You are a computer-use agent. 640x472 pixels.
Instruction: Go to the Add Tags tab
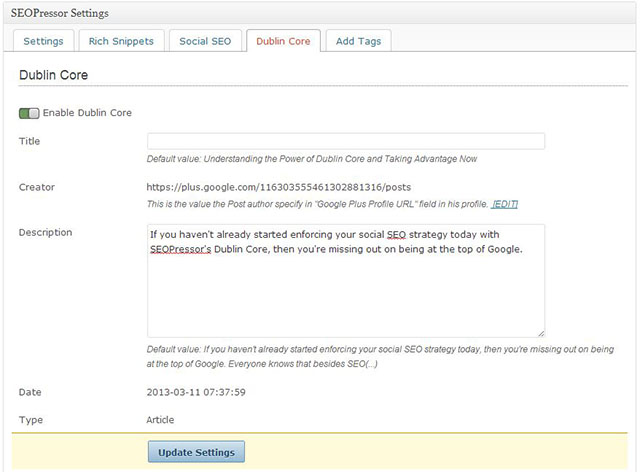pos(358,41)
